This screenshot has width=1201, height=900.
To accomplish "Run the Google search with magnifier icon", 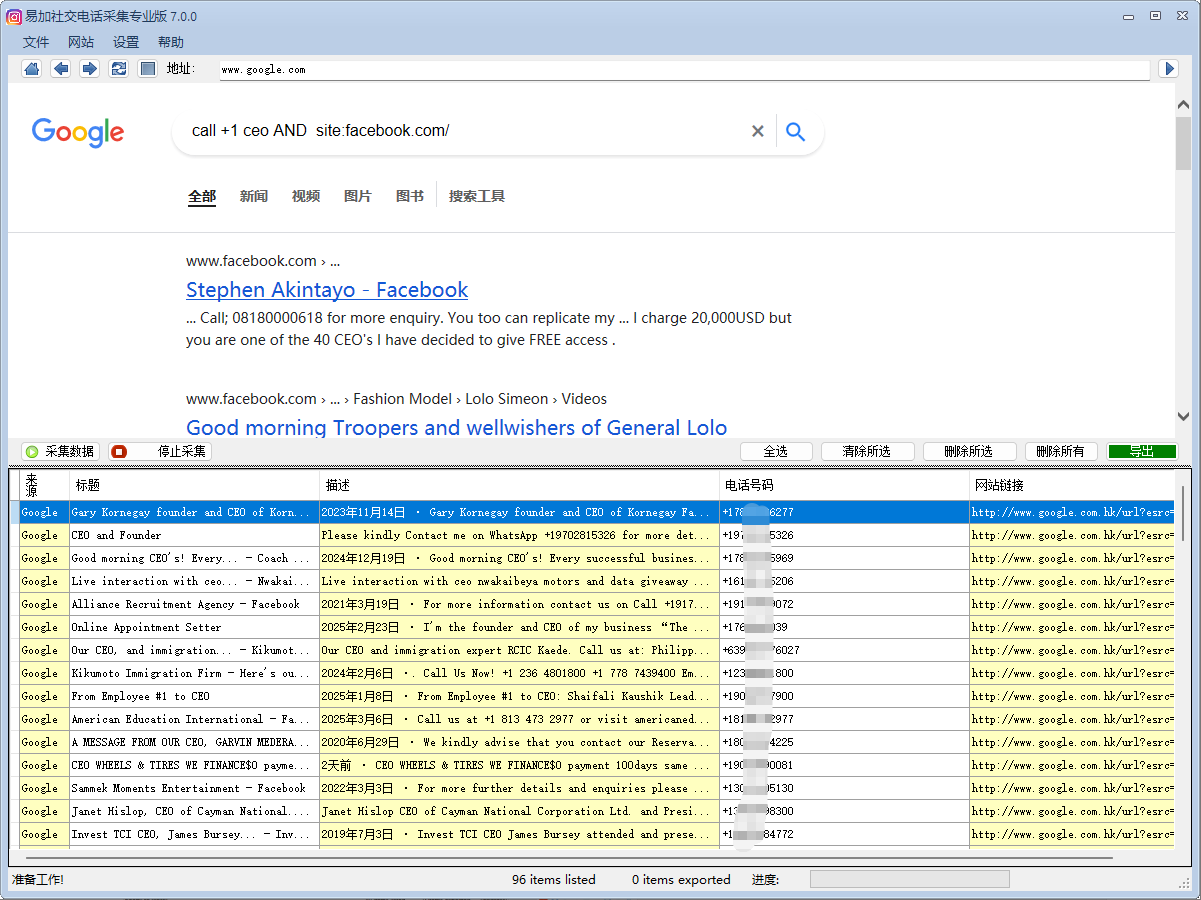I will (796, 131).
